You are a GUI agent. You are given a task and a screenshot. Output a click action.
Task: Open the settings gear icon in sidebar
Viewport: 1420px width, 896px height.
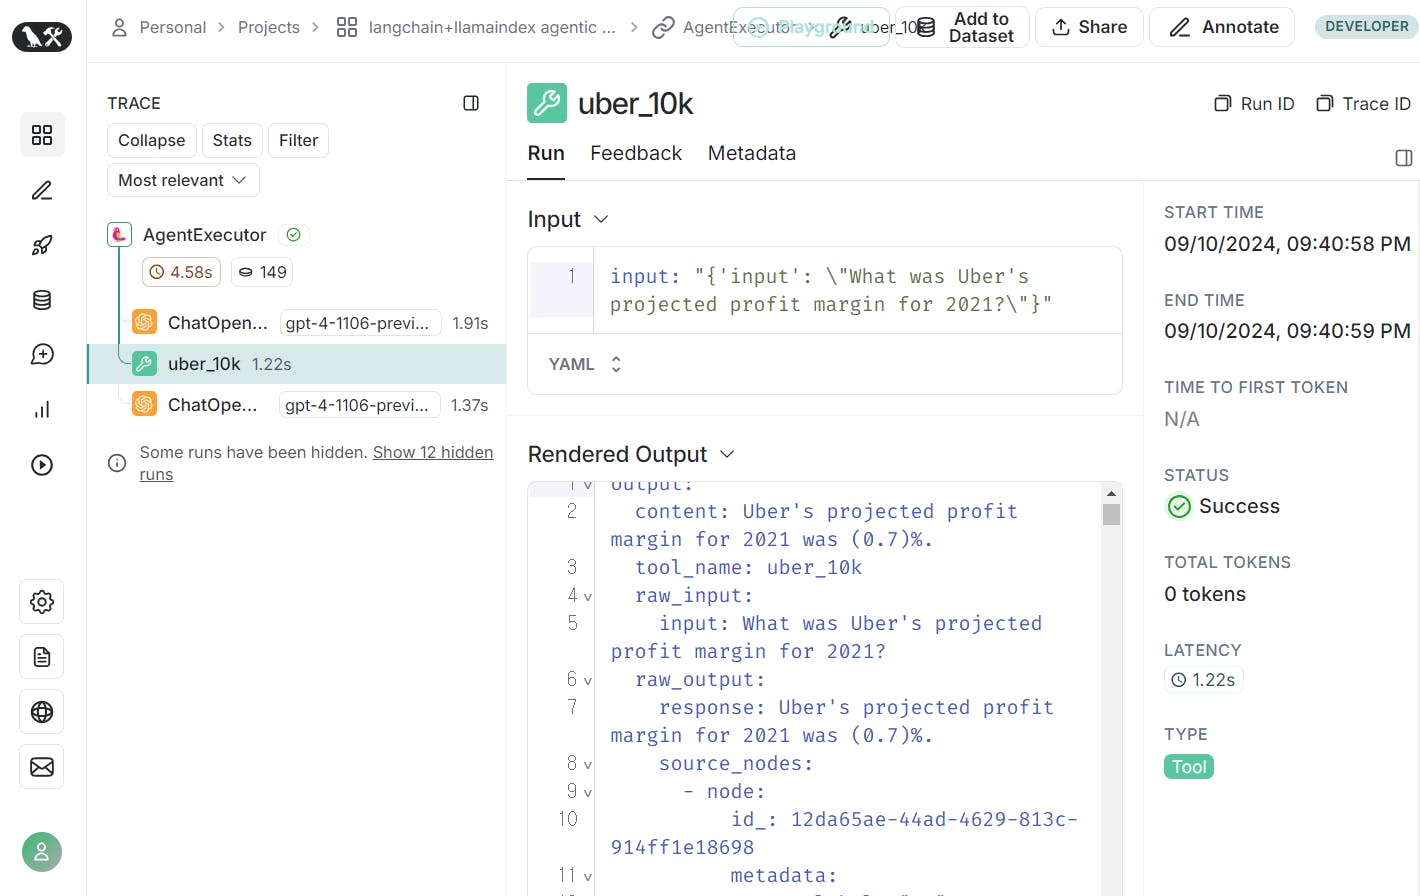point(42,602)
